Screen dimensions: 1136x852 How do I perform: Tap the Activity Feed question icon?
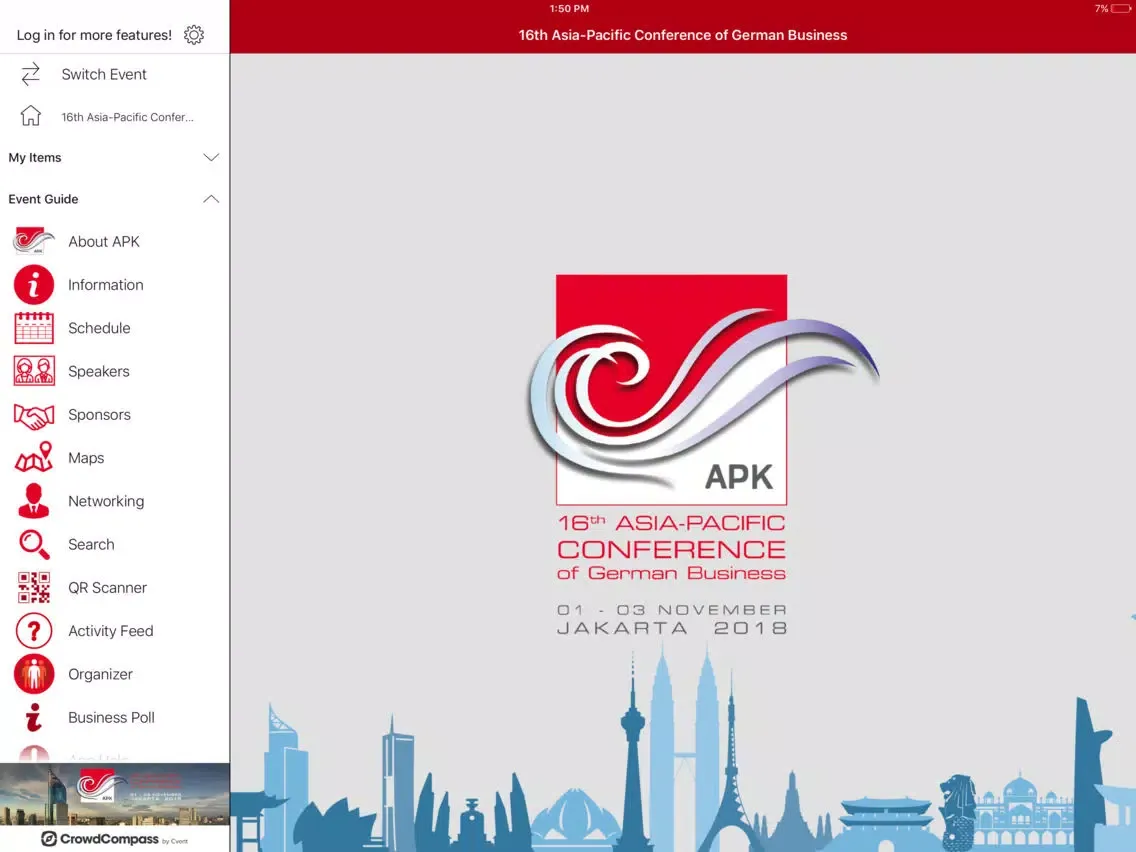point(33,630)
